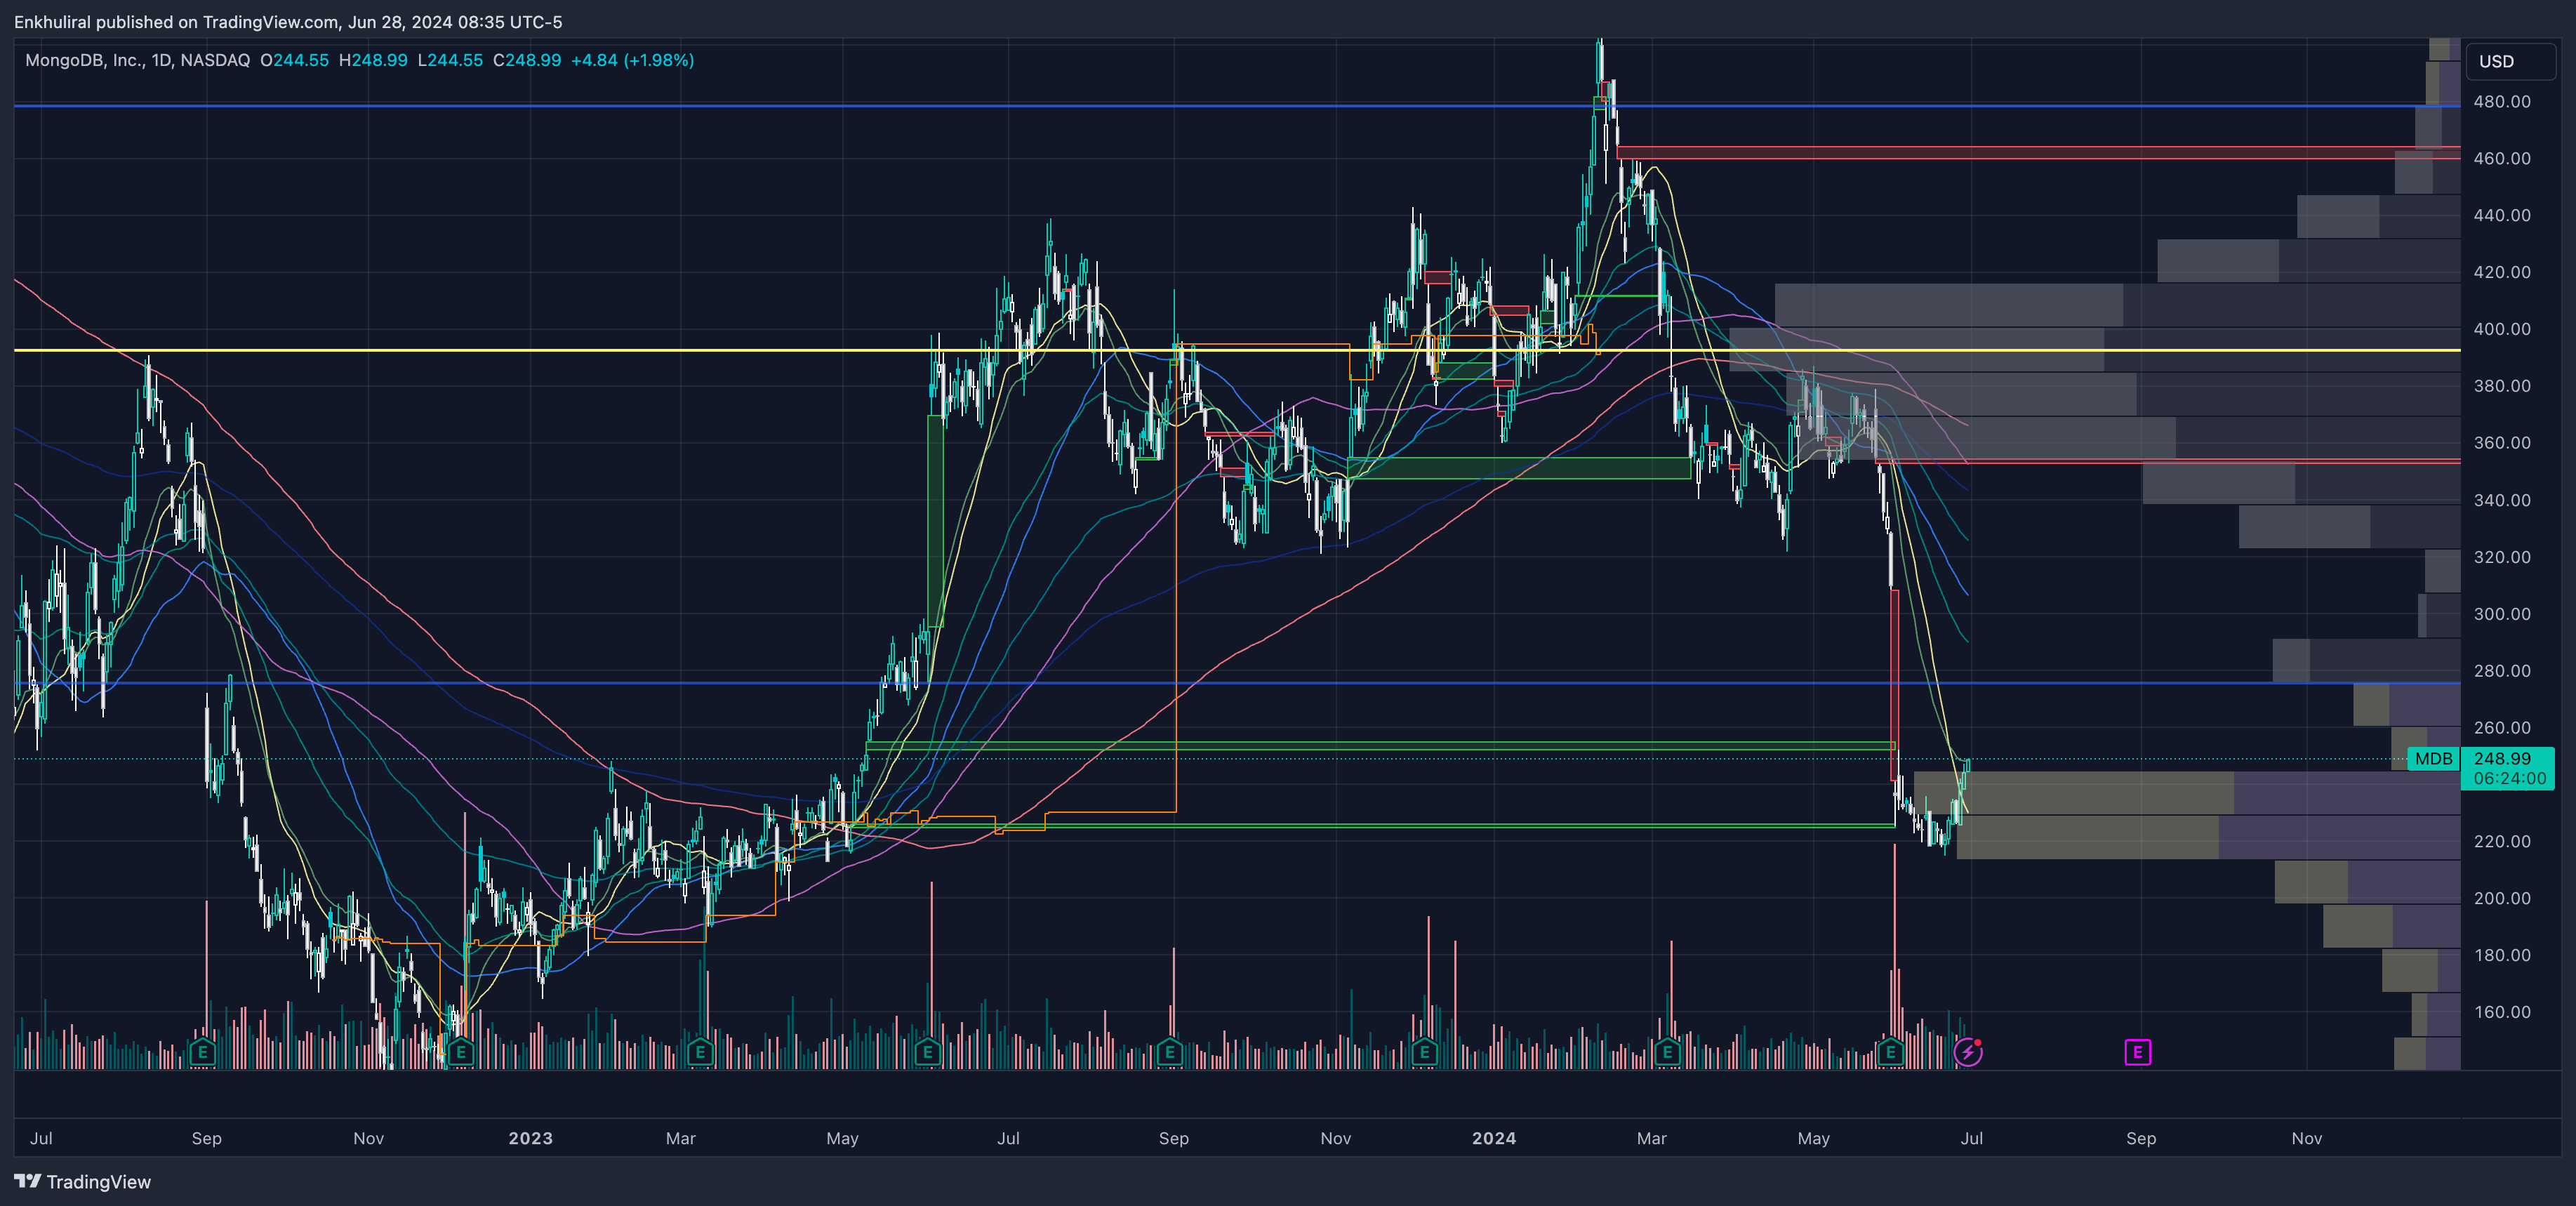Click the 248.99 current price tag

2509,759
